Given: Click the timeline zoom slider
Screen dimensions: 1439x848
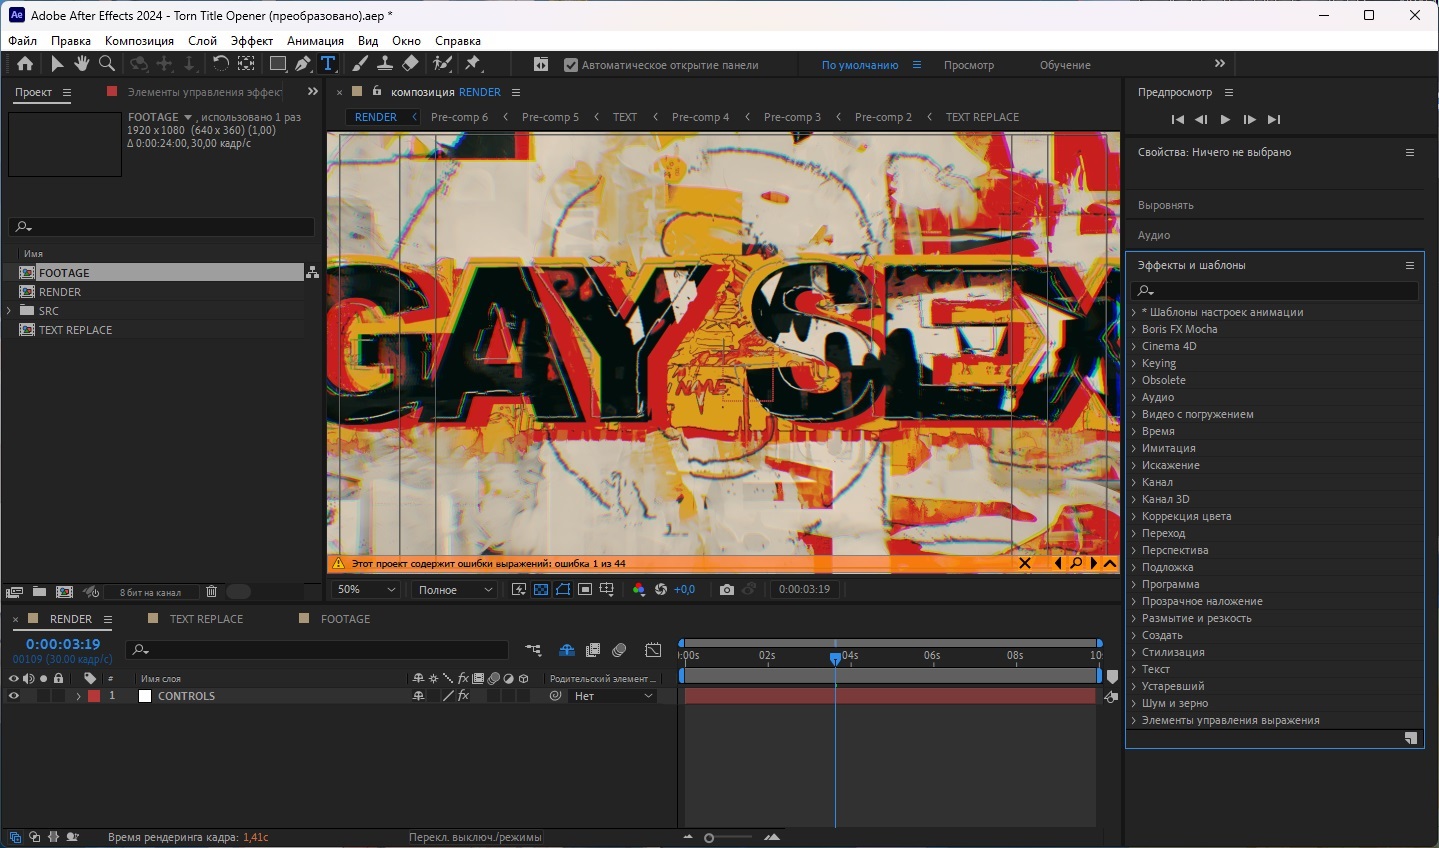Looking at the screenshot, I should (709, 838).
